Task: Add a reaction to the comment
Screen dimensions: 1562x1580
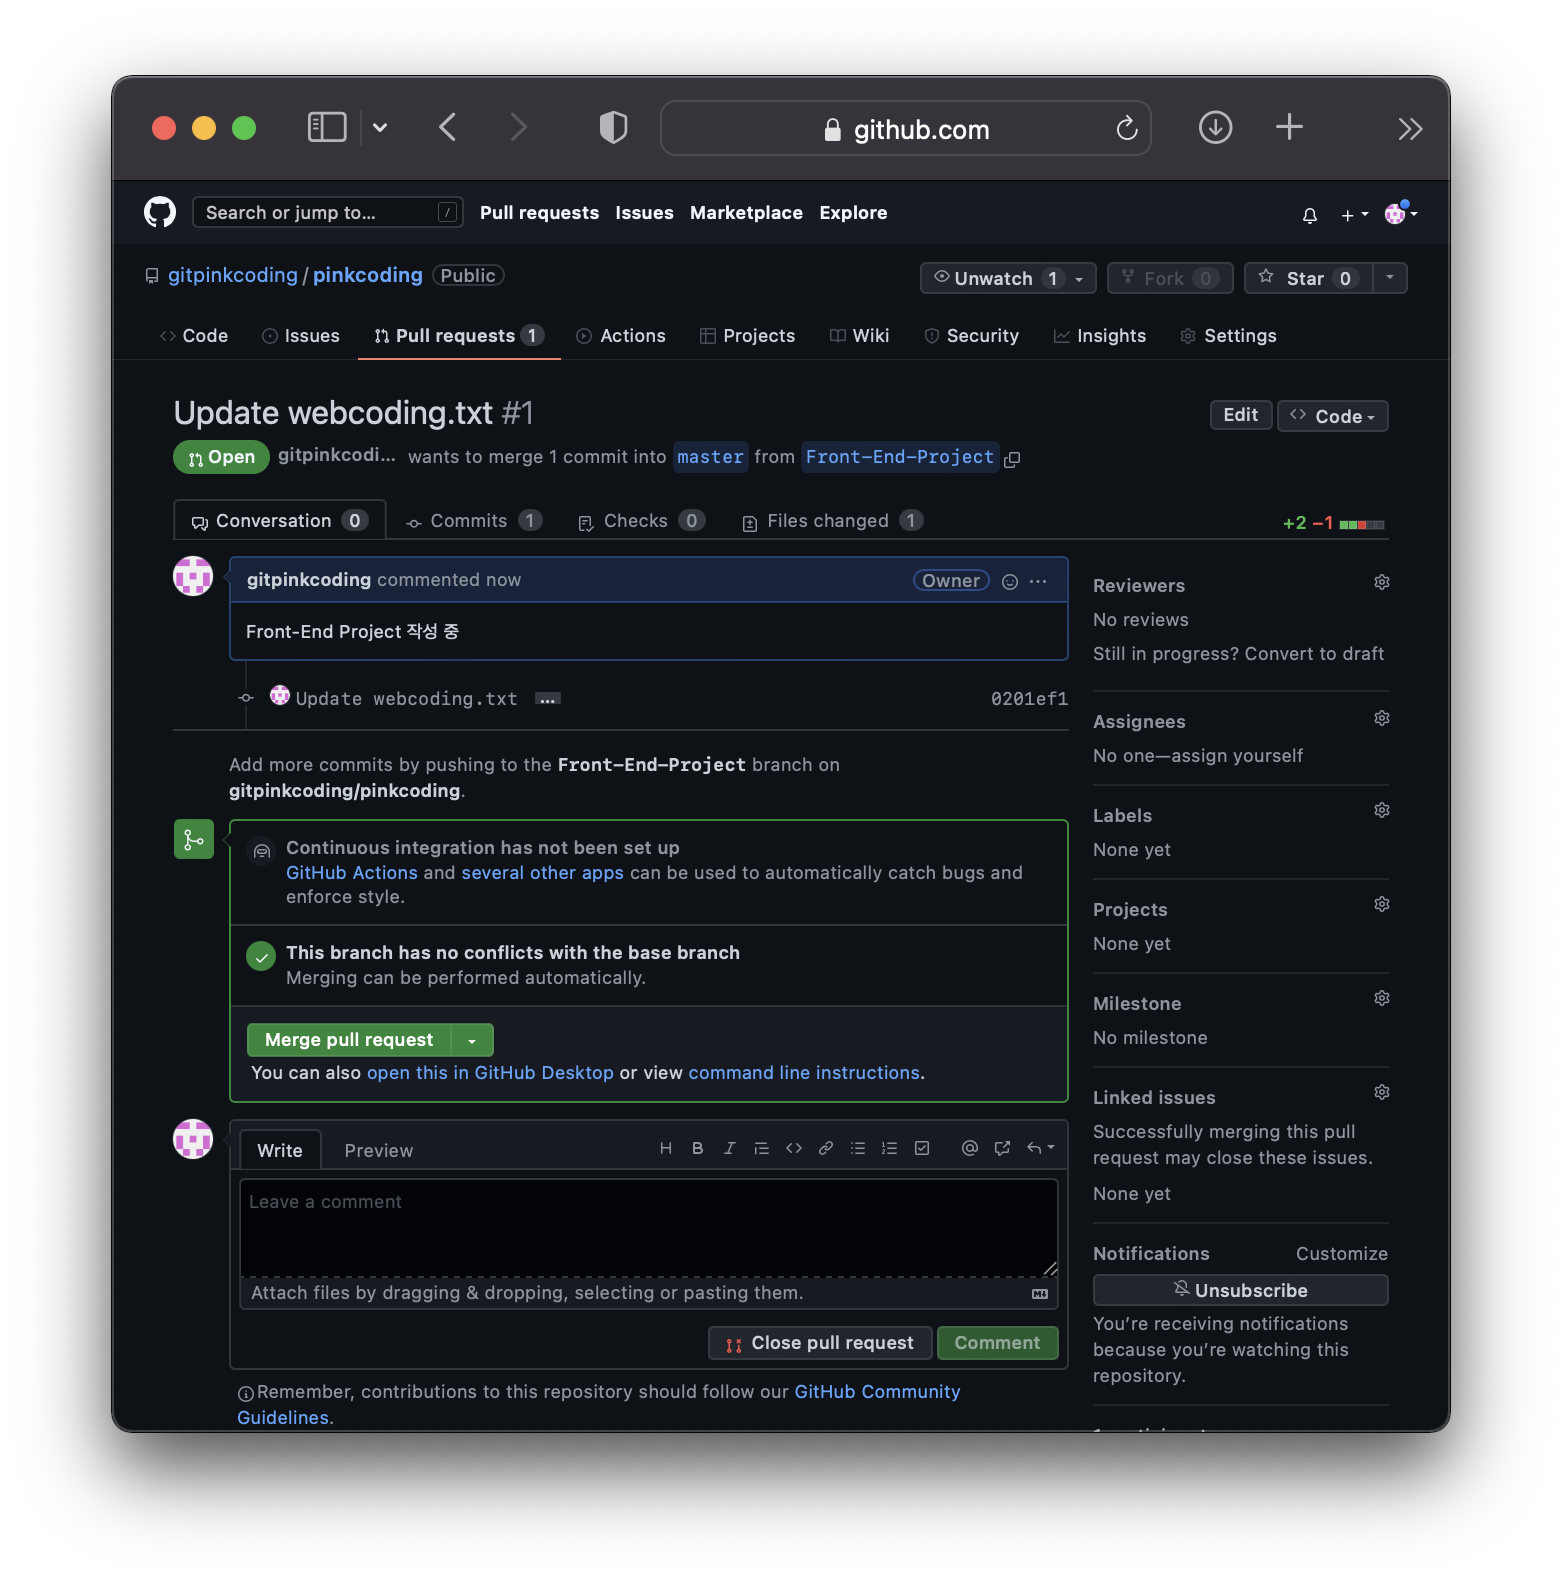Action: click(x=1010, y=581)
